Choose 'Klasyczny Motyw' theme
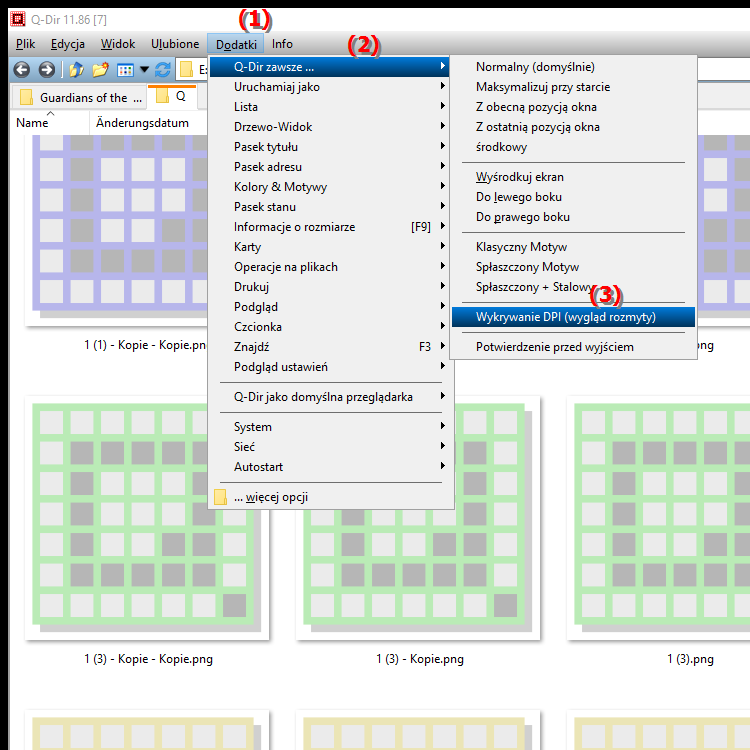 [573, 247]
